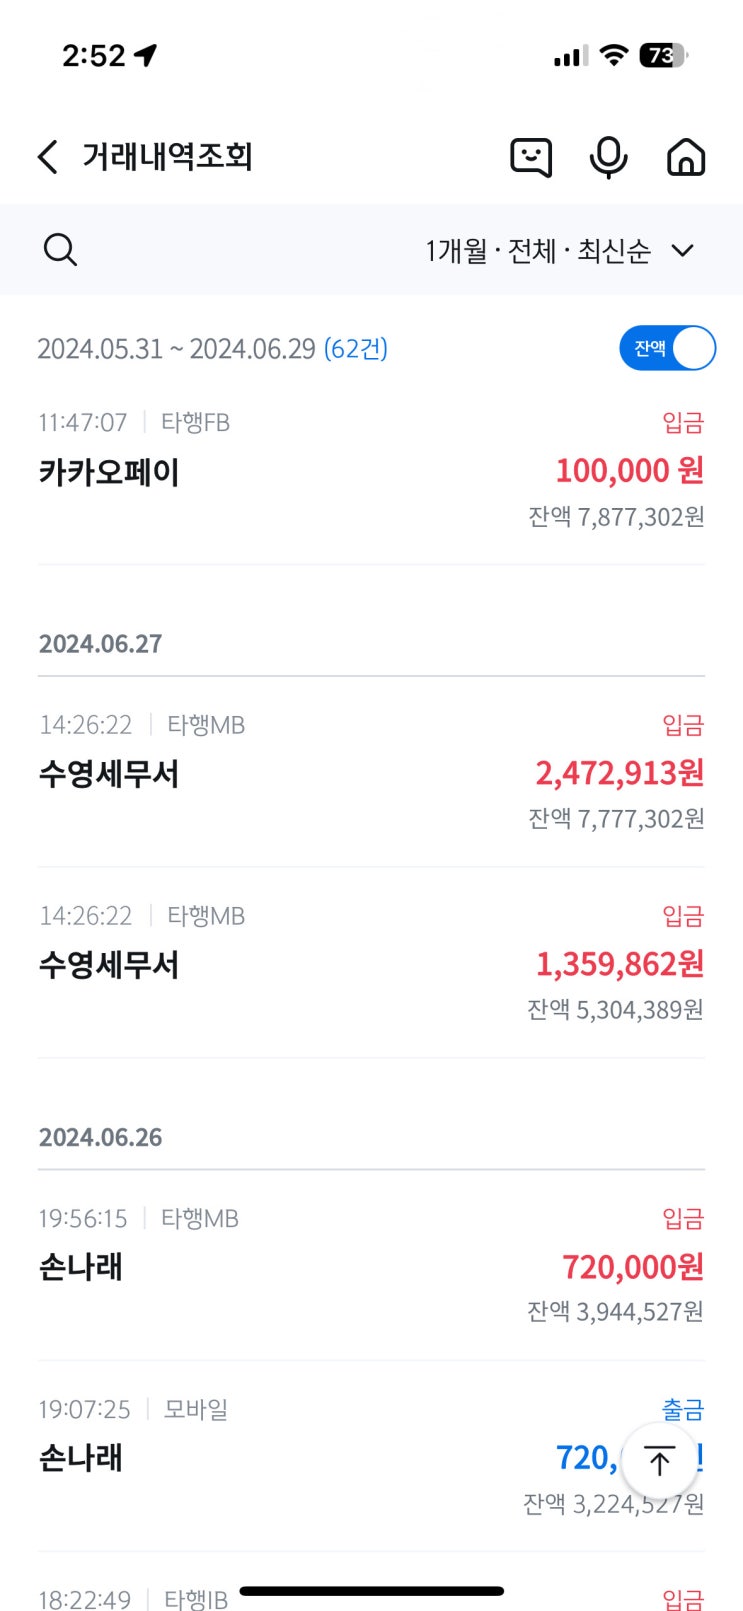
Task: Open the 카카오페이 100,000원 deposit entry
Action: pos(371,470)
